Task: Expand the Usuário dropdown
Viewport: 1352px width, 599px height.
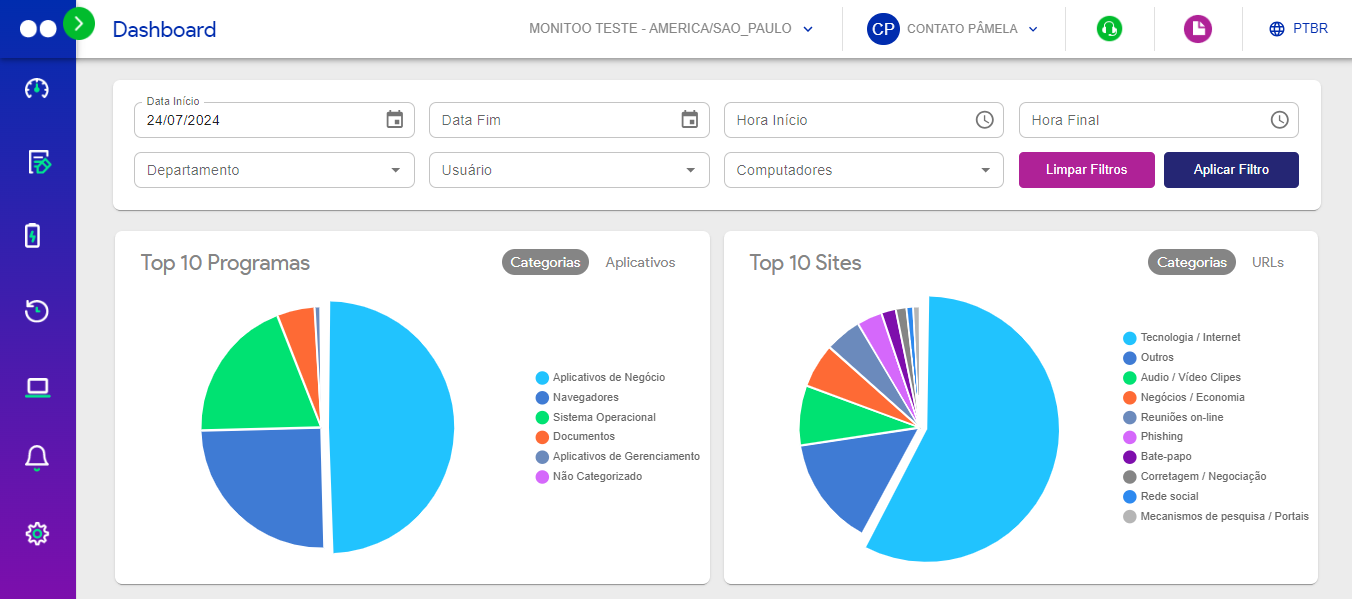Action: [x=569, y=170]
